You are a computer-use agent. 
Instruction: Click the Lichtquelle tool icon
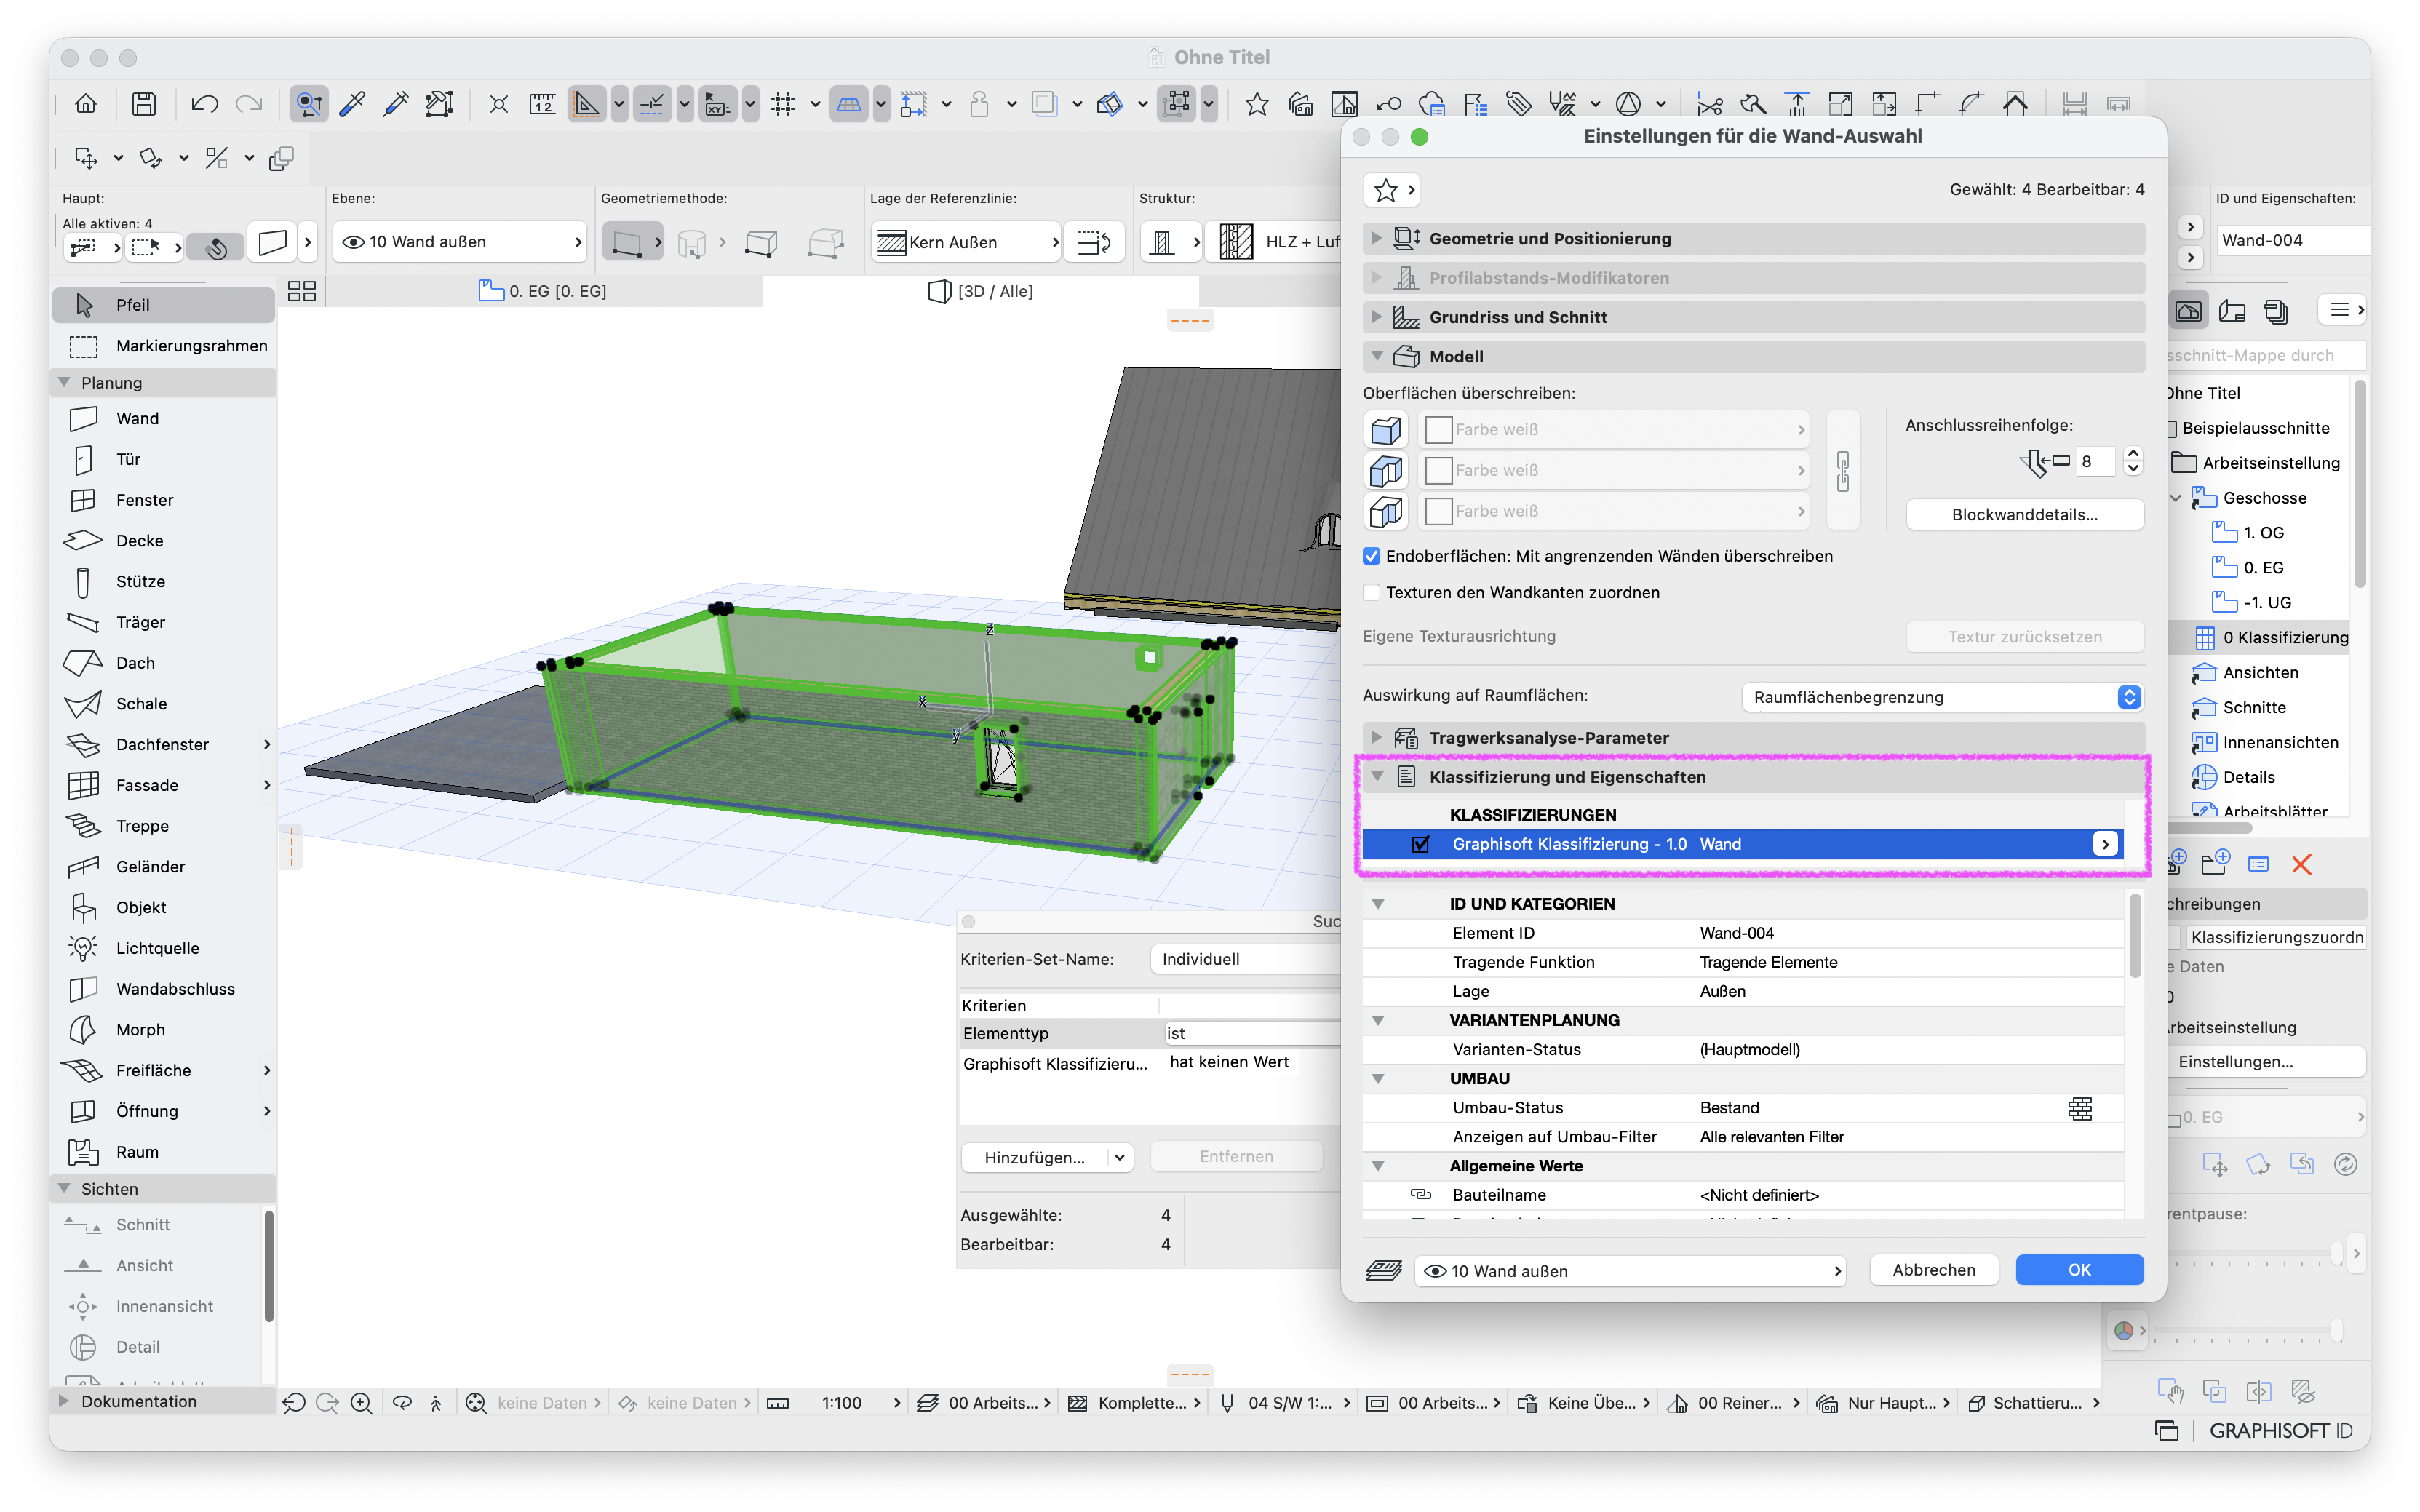click(x=82, y=948)
